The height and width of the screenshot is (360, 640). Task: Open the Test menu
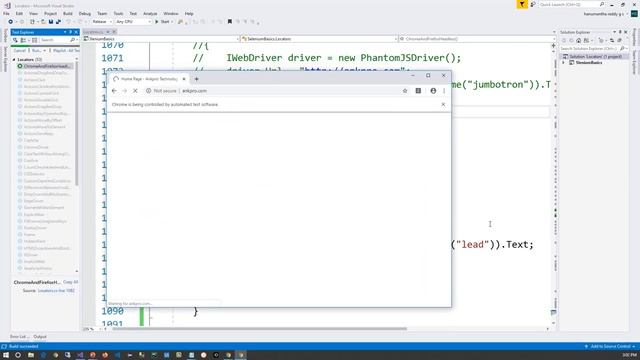click(133, 13)
